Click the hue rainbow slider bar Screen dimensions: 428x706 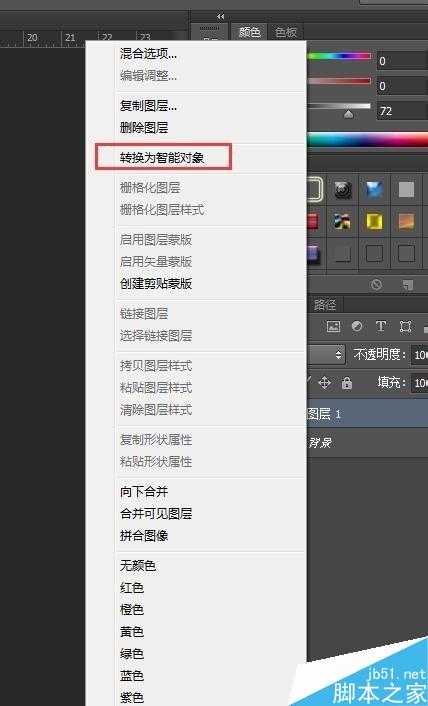[x=339, y=56]
